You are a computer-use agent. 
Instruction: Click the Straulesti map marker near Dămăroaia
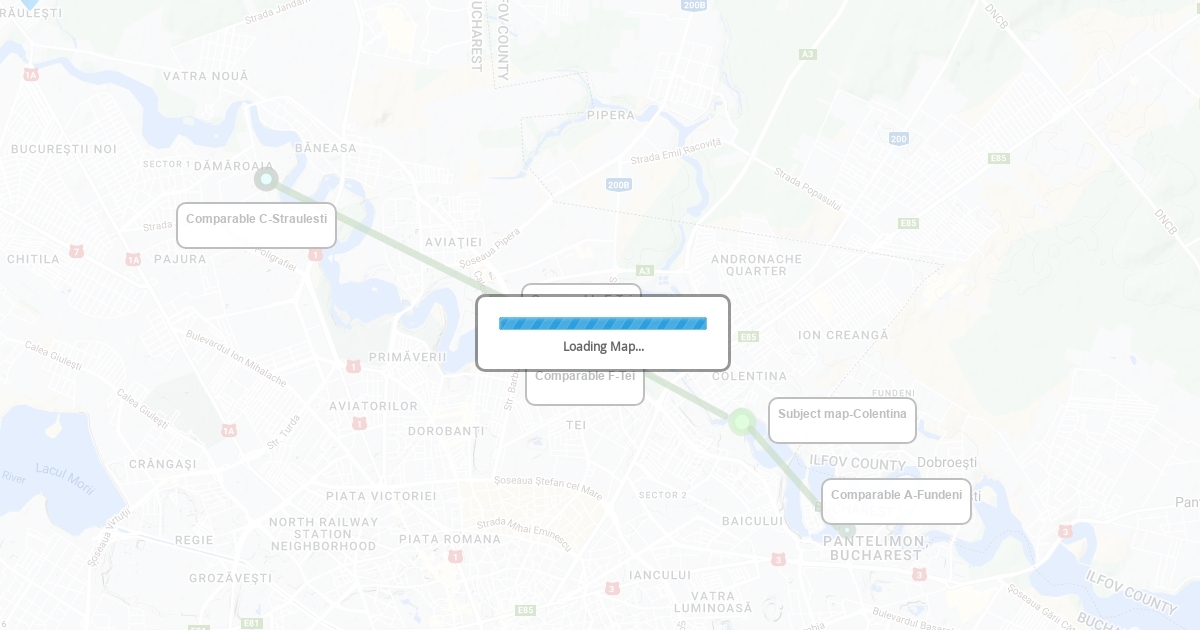tap(266, 179)
